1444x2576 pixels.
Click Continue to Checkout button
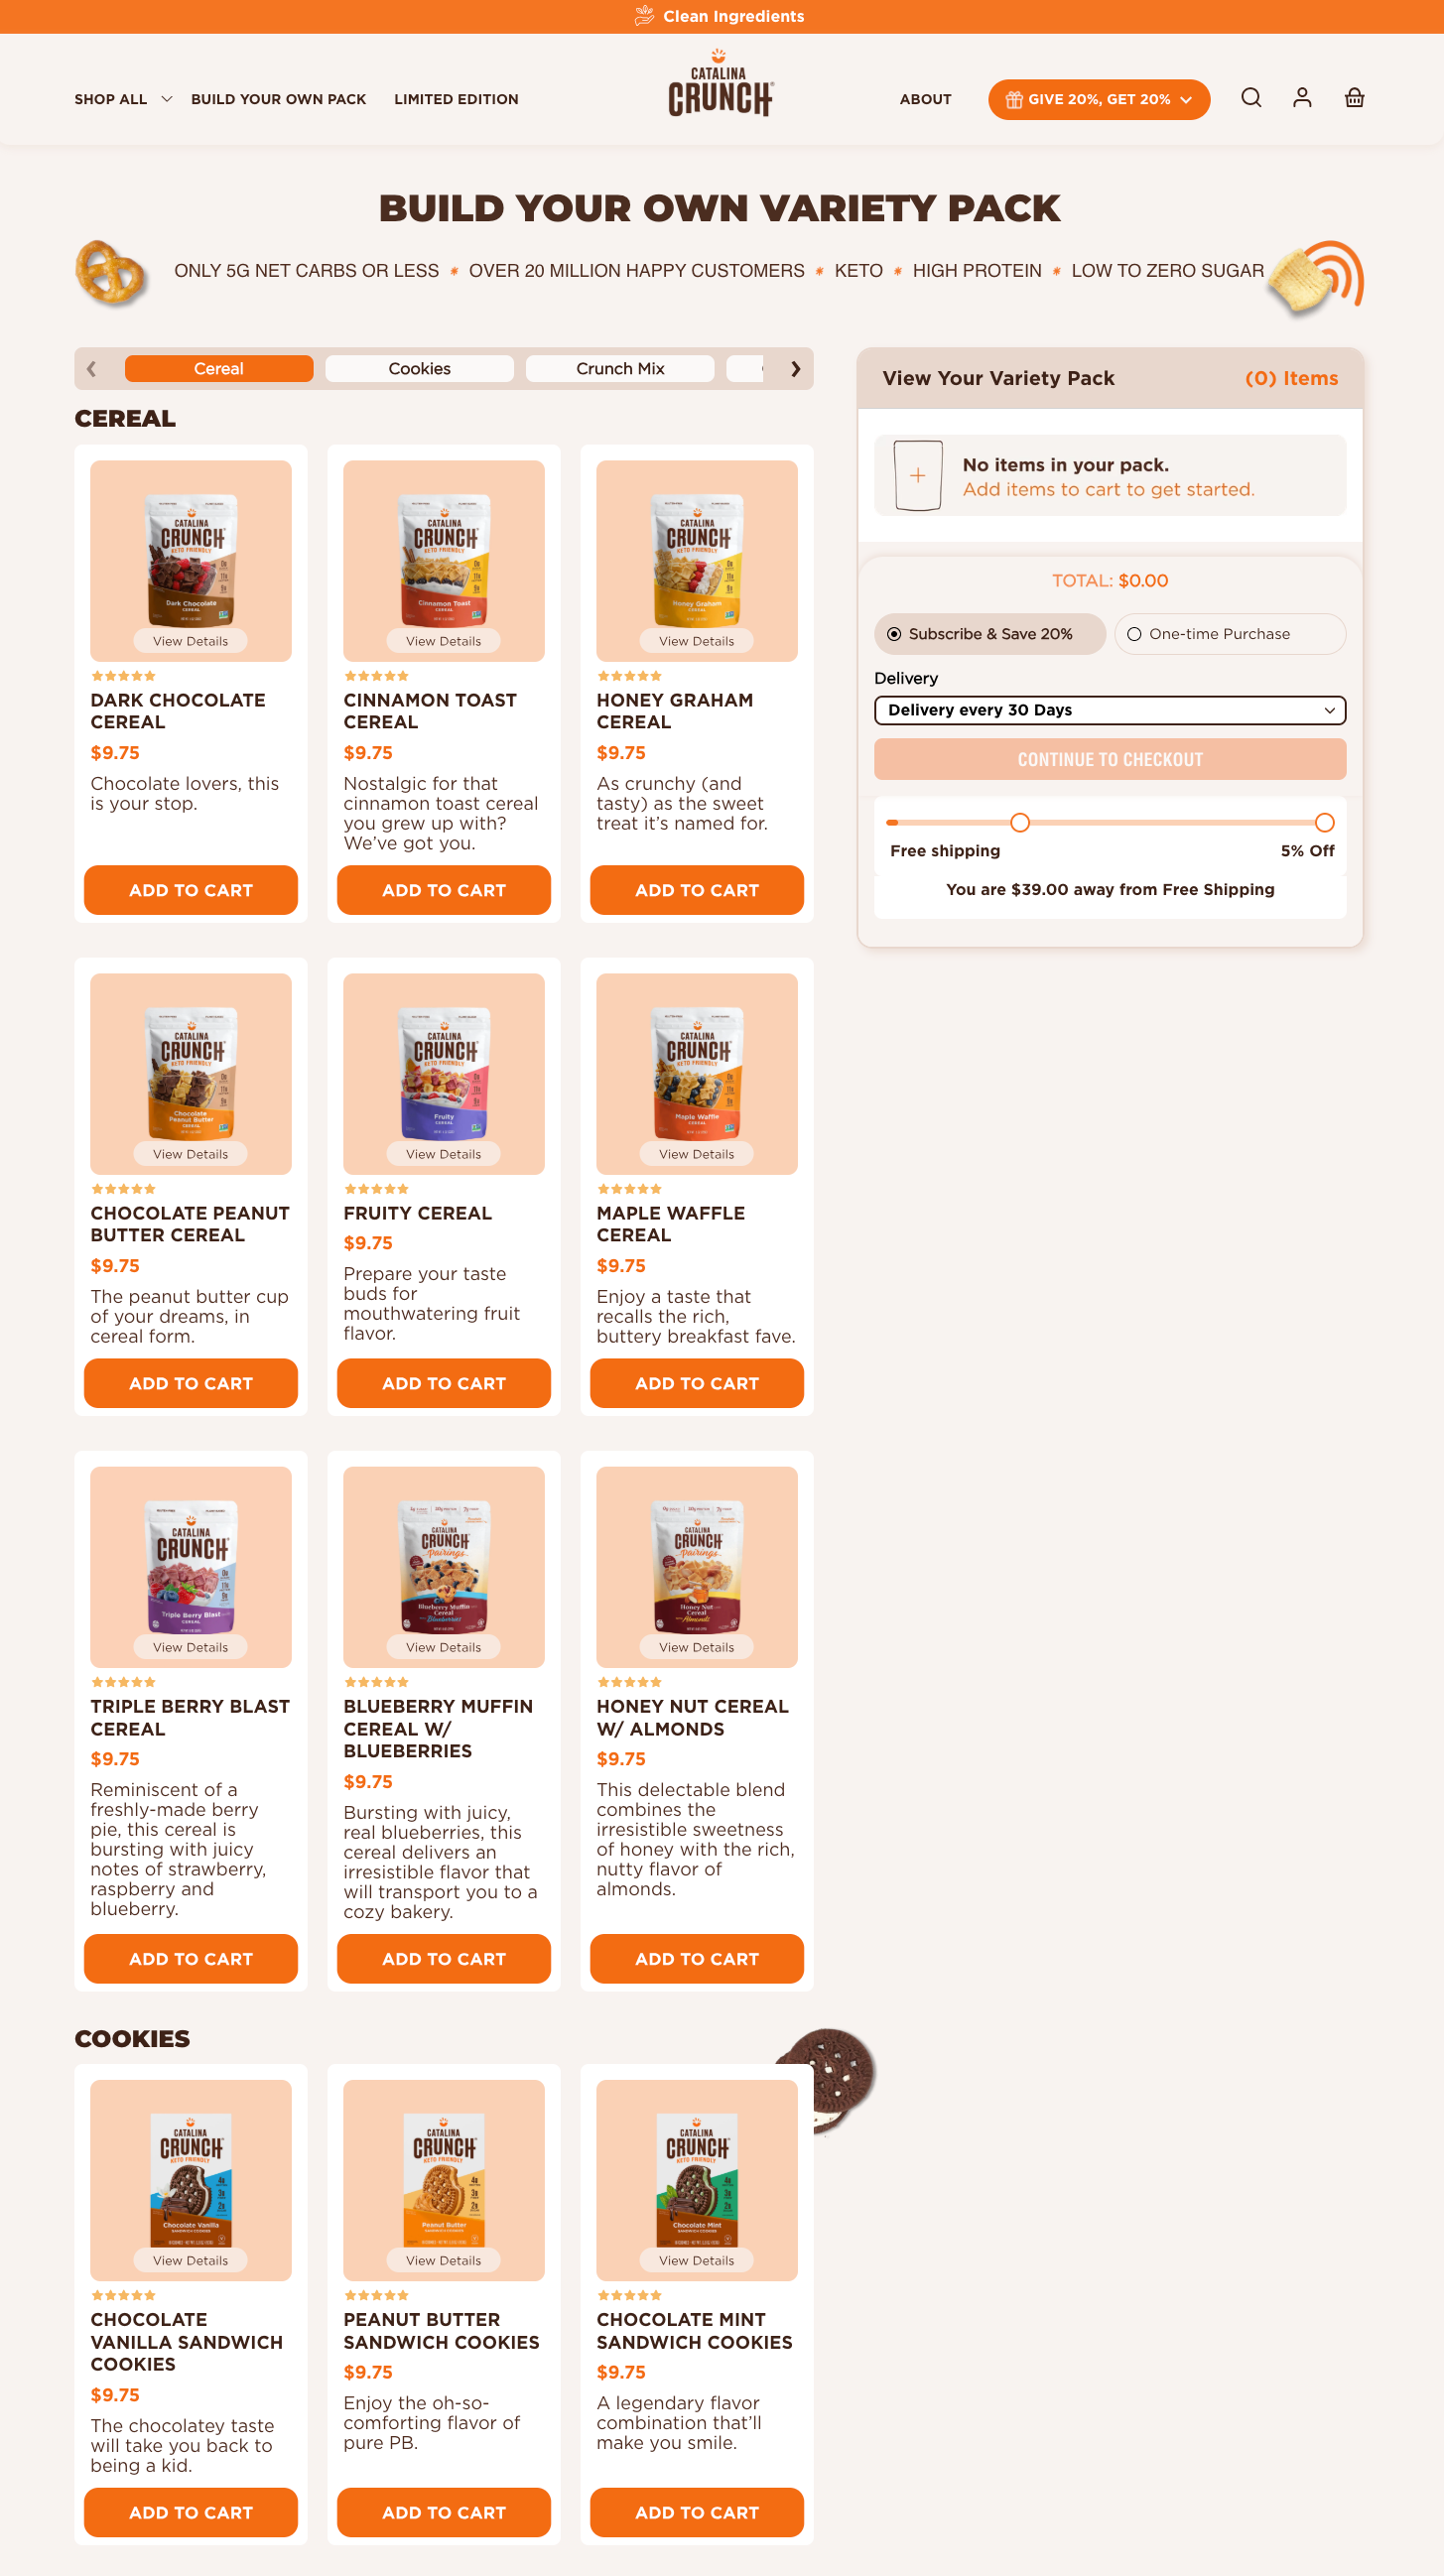(x=1110, y=760)
